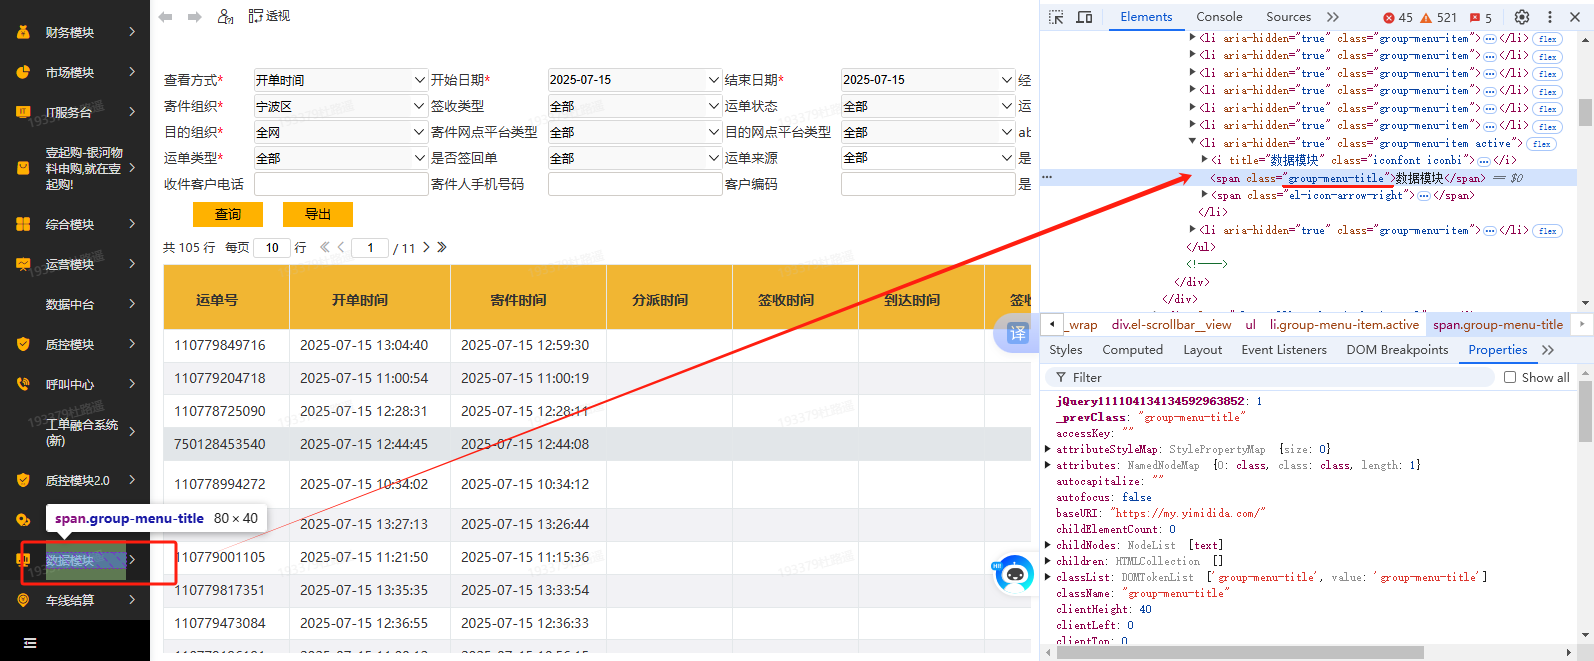Open the robot assistant chat icon
The image size is (1594, 661).
click(x=1014, y=574)
